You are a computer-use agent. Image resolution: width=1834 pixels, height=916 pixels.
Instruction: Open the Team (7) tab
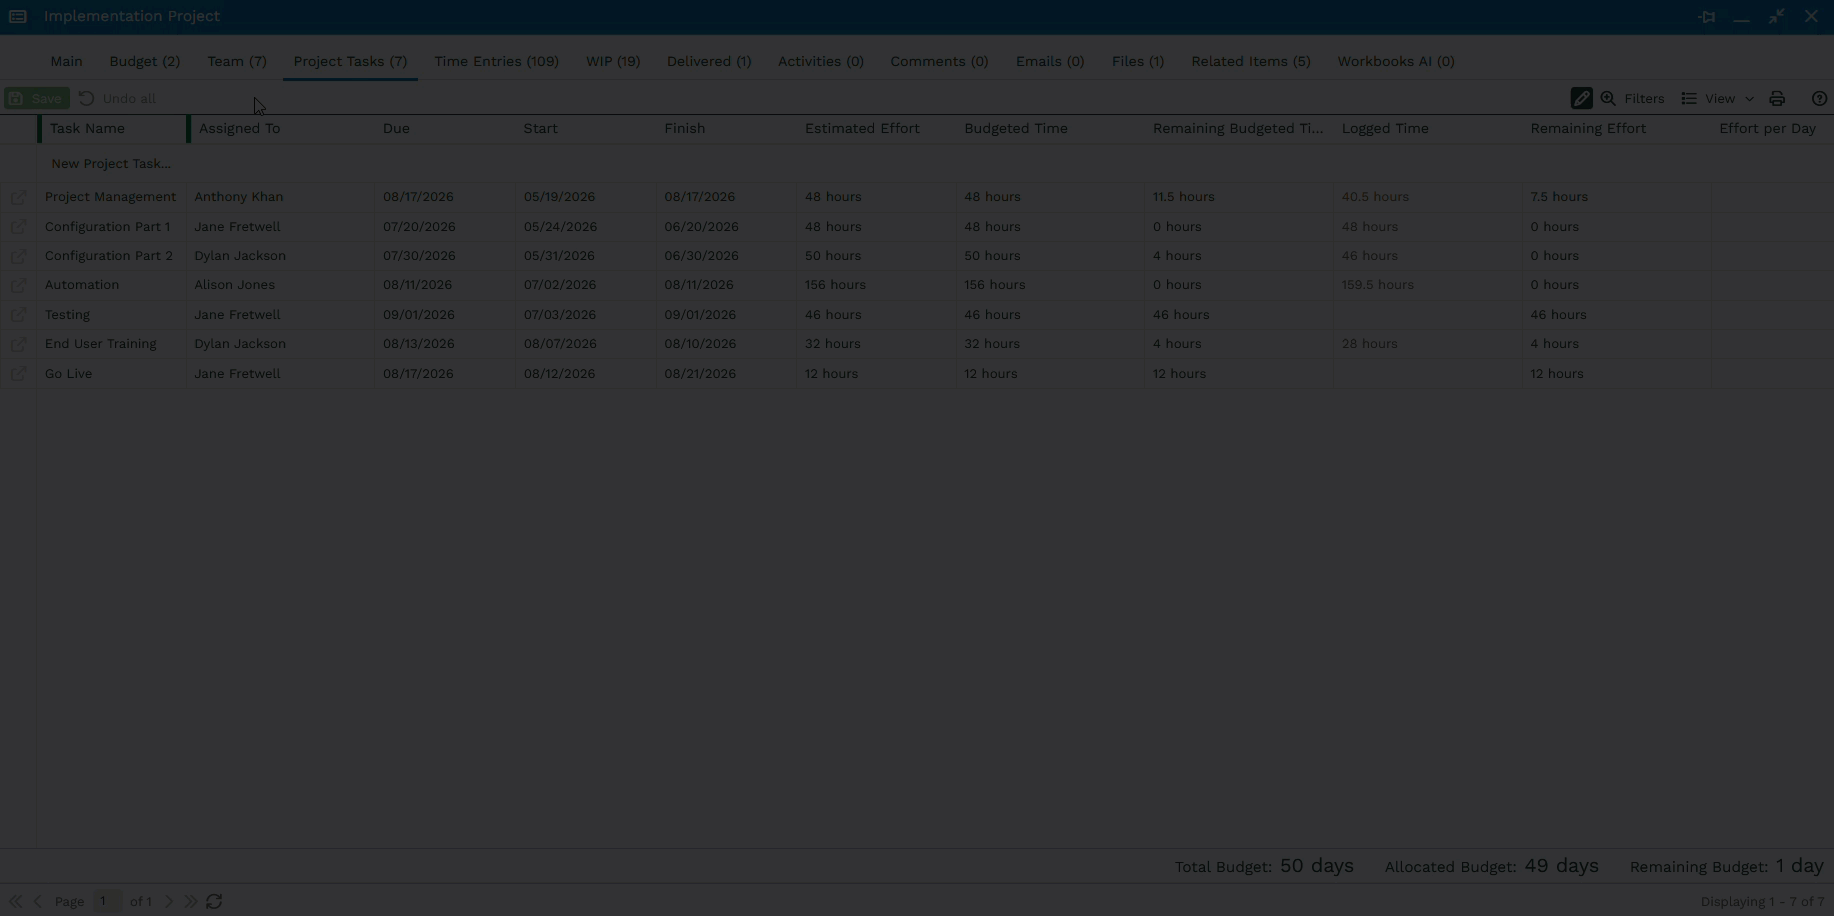tap(237, 61)
